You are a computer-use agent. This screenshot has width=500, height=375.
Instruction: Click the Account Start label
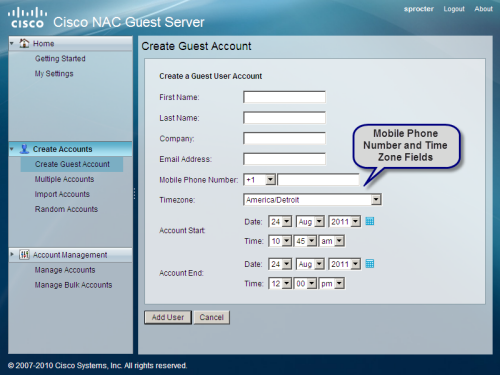182,230
